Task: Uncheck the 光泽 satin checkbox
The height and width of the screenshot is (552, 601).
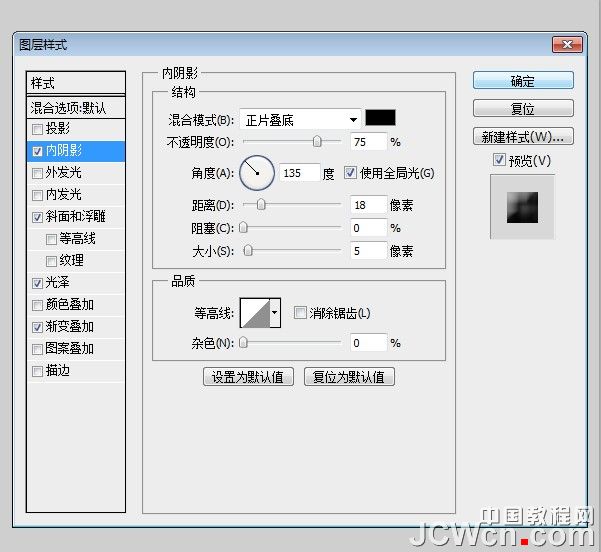Action: click(x=37, y=284)
